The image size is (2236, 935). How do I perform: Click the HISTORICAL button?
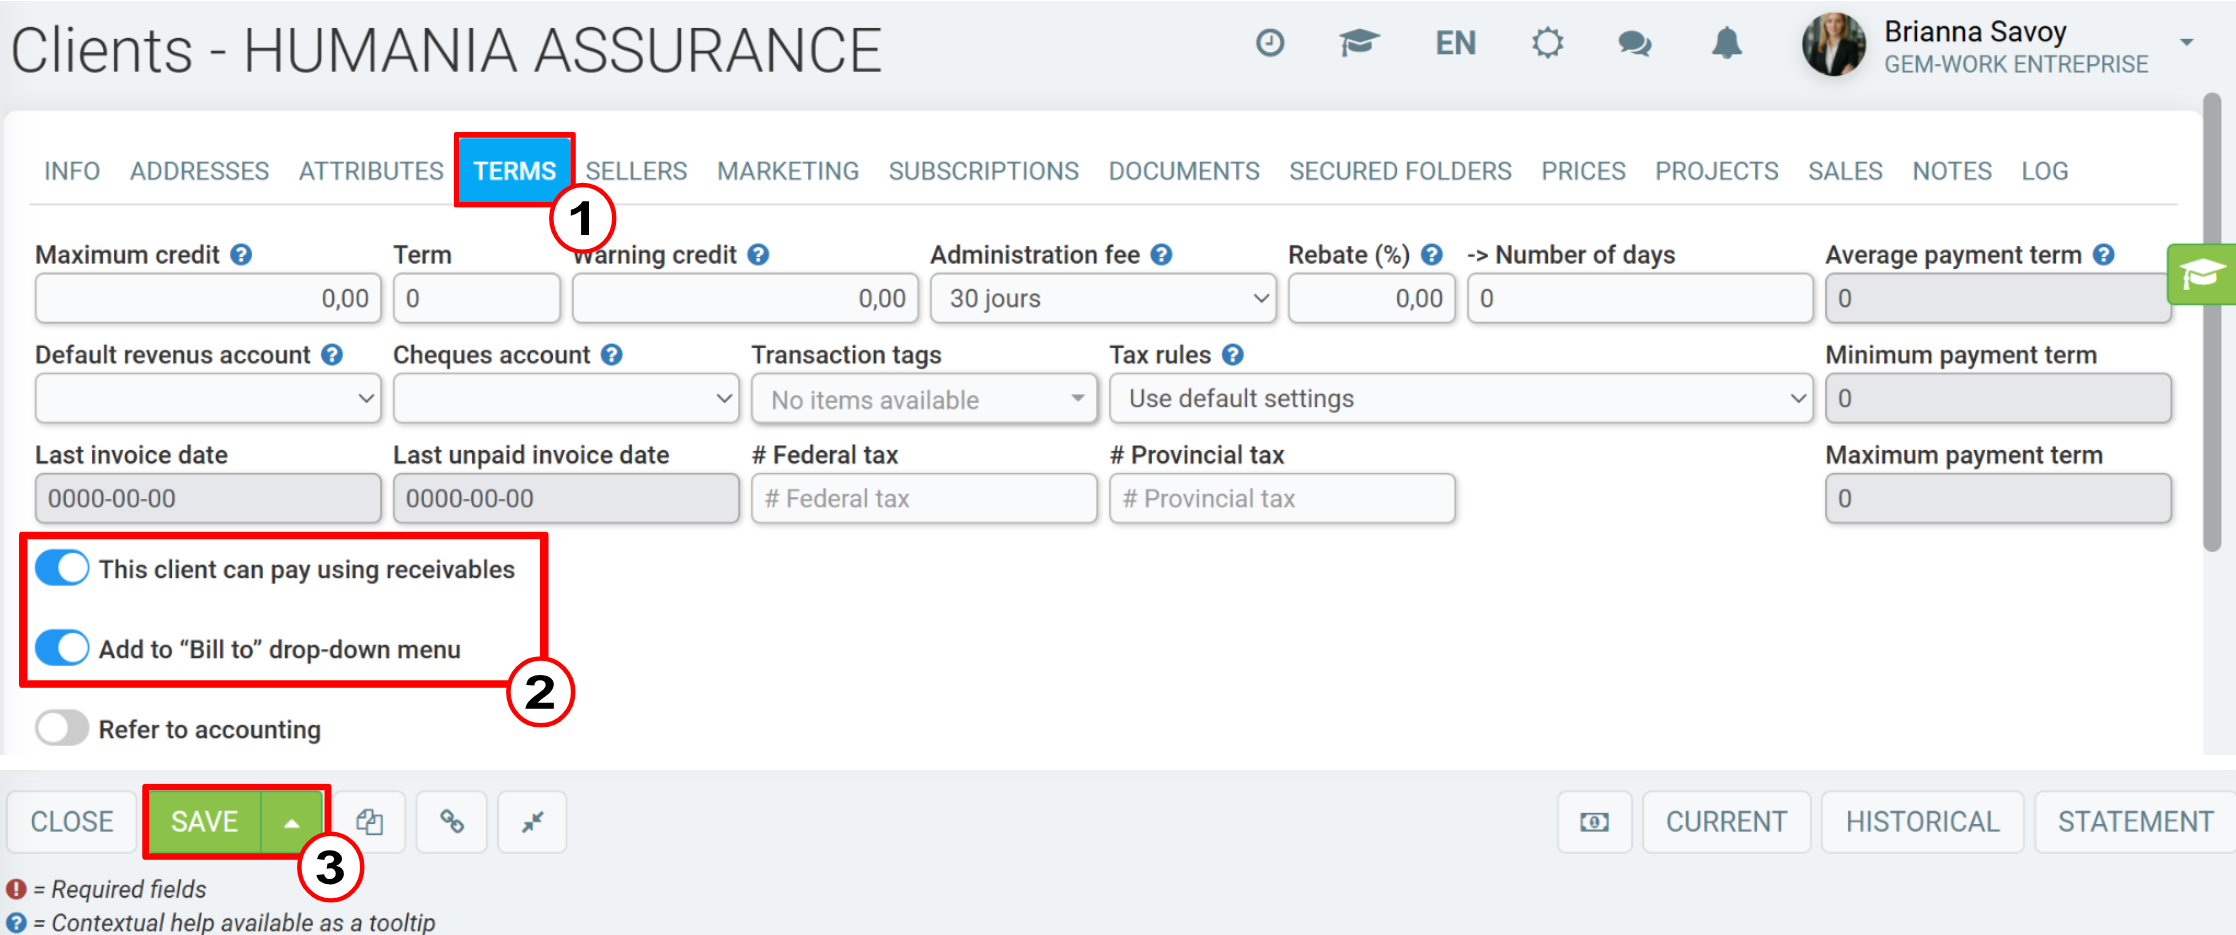coord(1923,822)
